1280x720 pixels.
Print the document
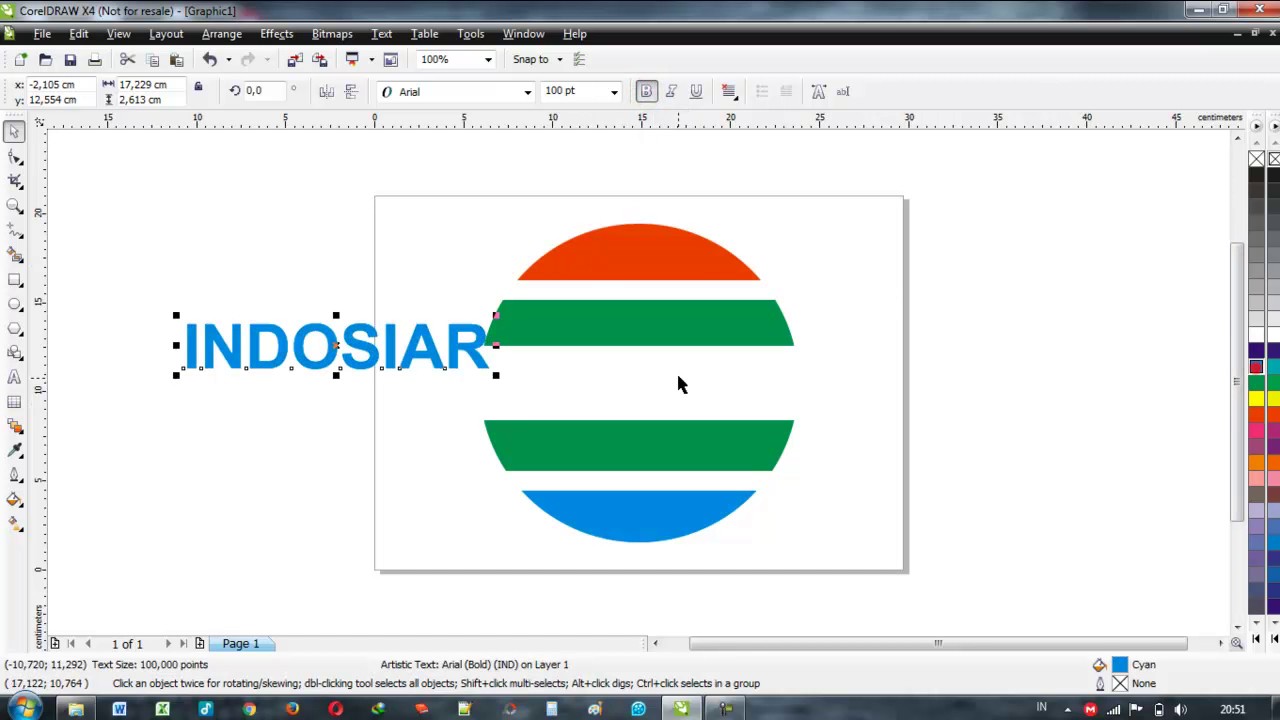click(94, 60)
